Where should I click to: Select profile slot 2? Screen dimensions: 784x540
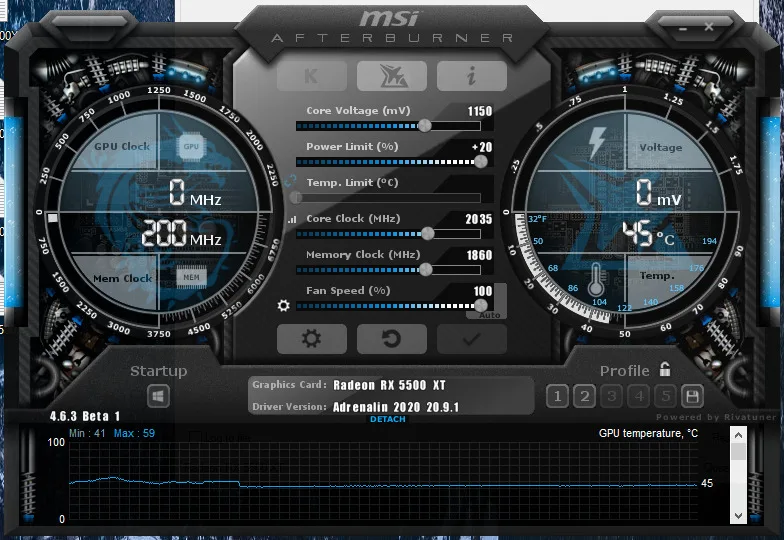[x=584, y=396]
